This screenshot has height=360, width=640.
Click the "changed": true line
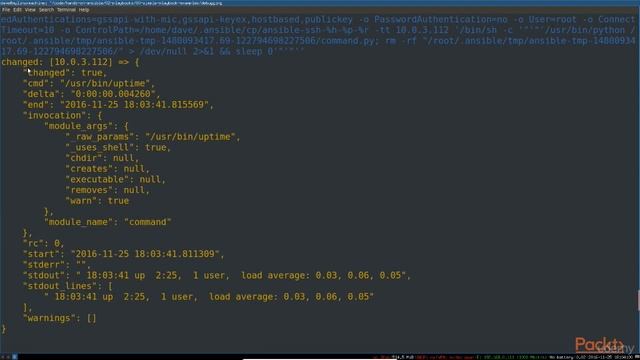tap(65, 73)
